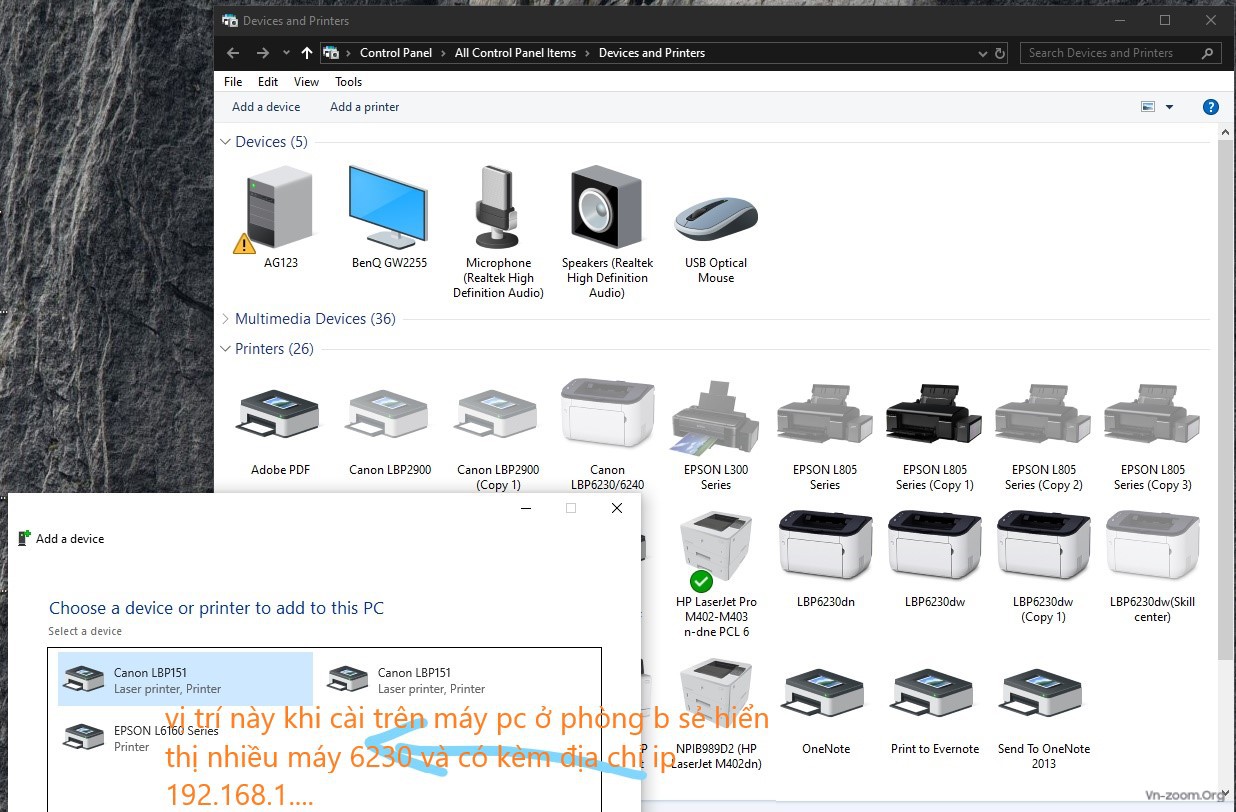The width and height of the screenshot is (1236, 812).
Task: Open the Change your view dropdown arrow
Action: 1169,107
